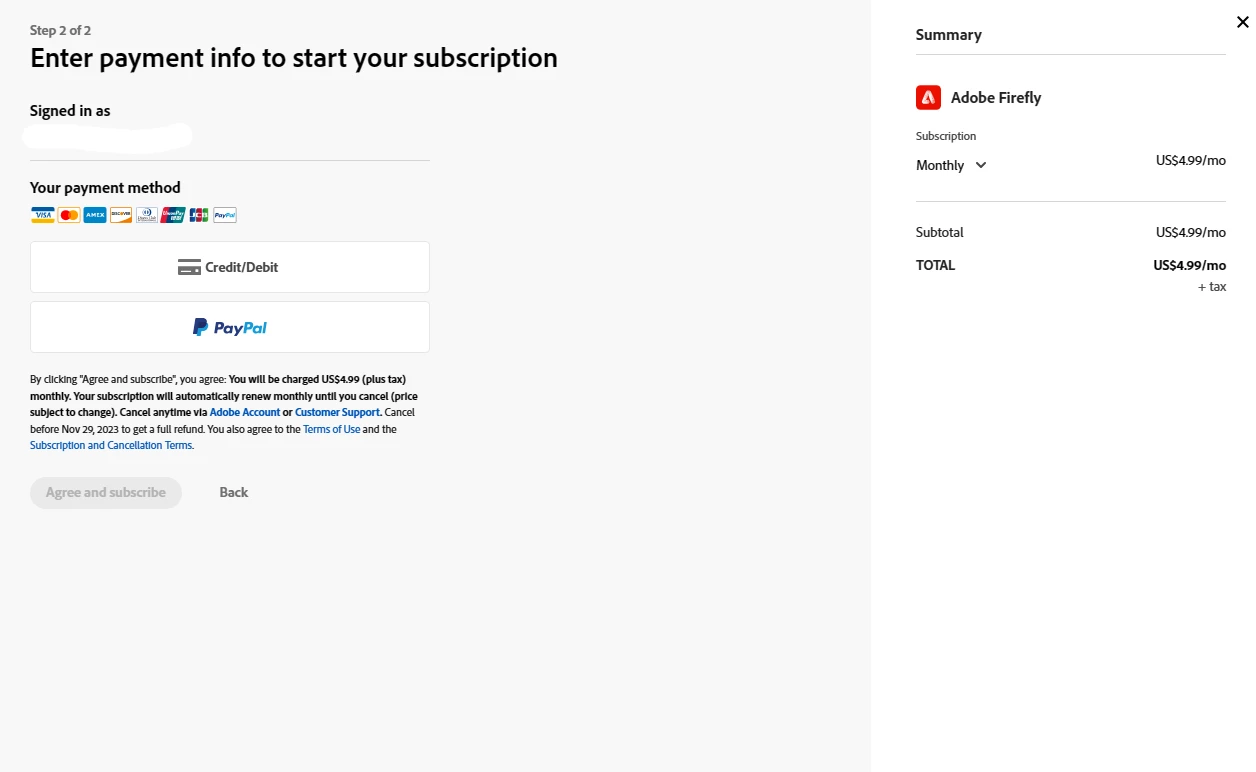1256x772 pixels.
Task: Click the Visa card icon
Action: click(42, 215)
